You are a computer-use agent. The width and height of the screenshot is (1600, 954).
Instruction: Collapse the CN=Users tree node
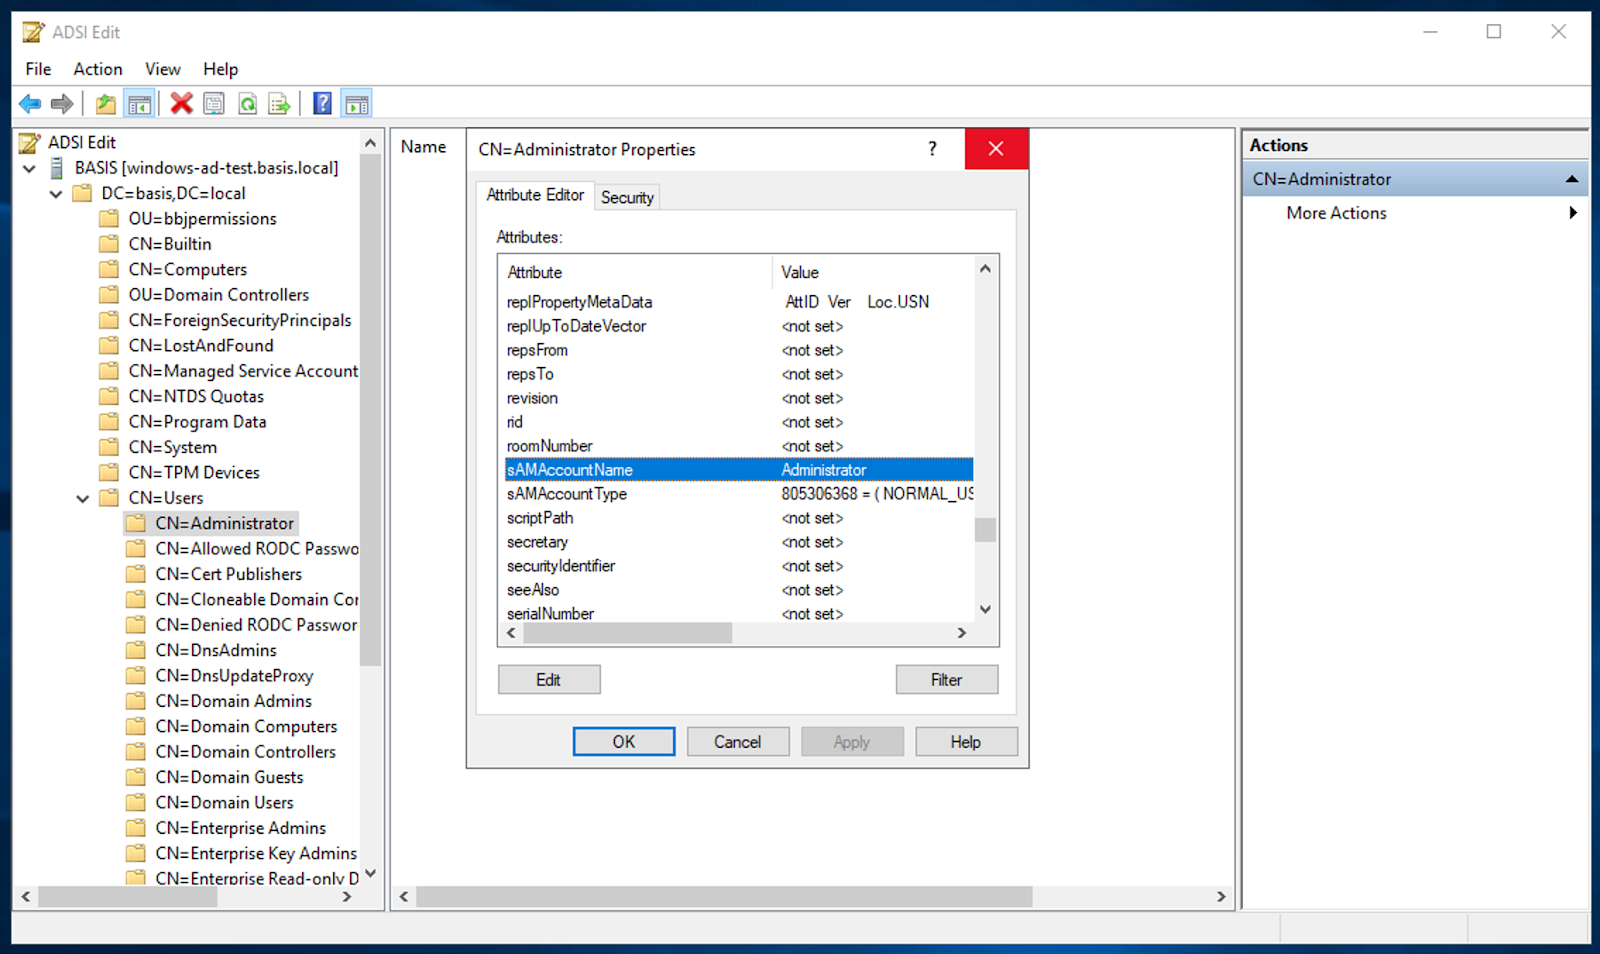coord(83,498)
